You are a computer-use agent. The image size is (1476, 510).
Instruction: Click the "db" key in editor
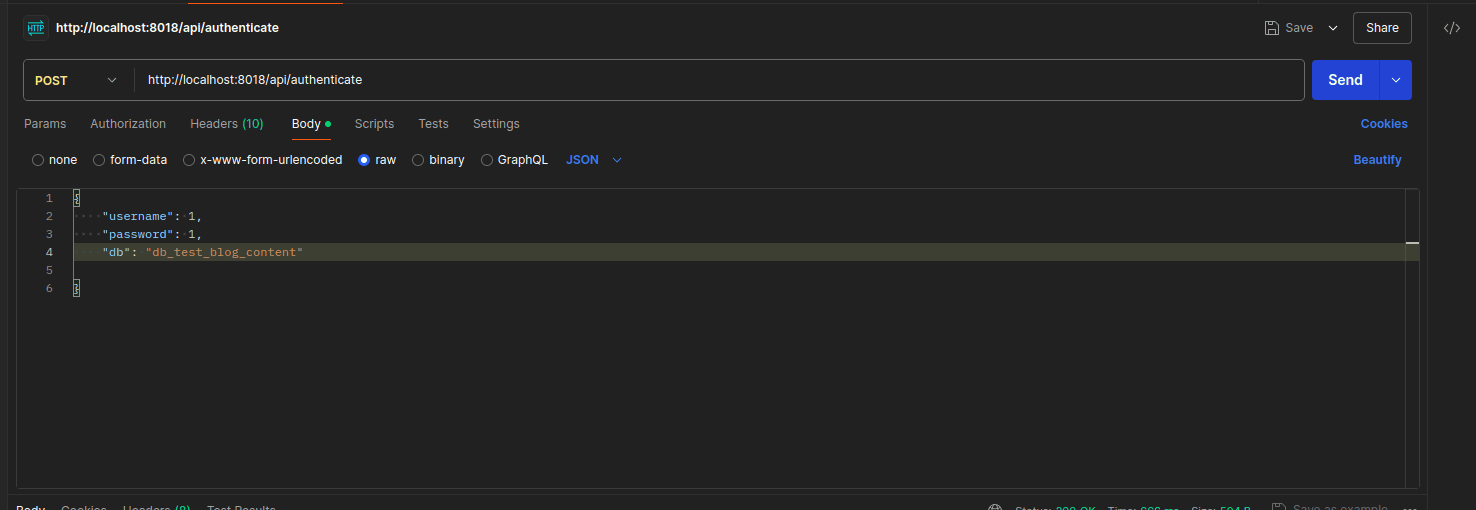click(116, 252)
